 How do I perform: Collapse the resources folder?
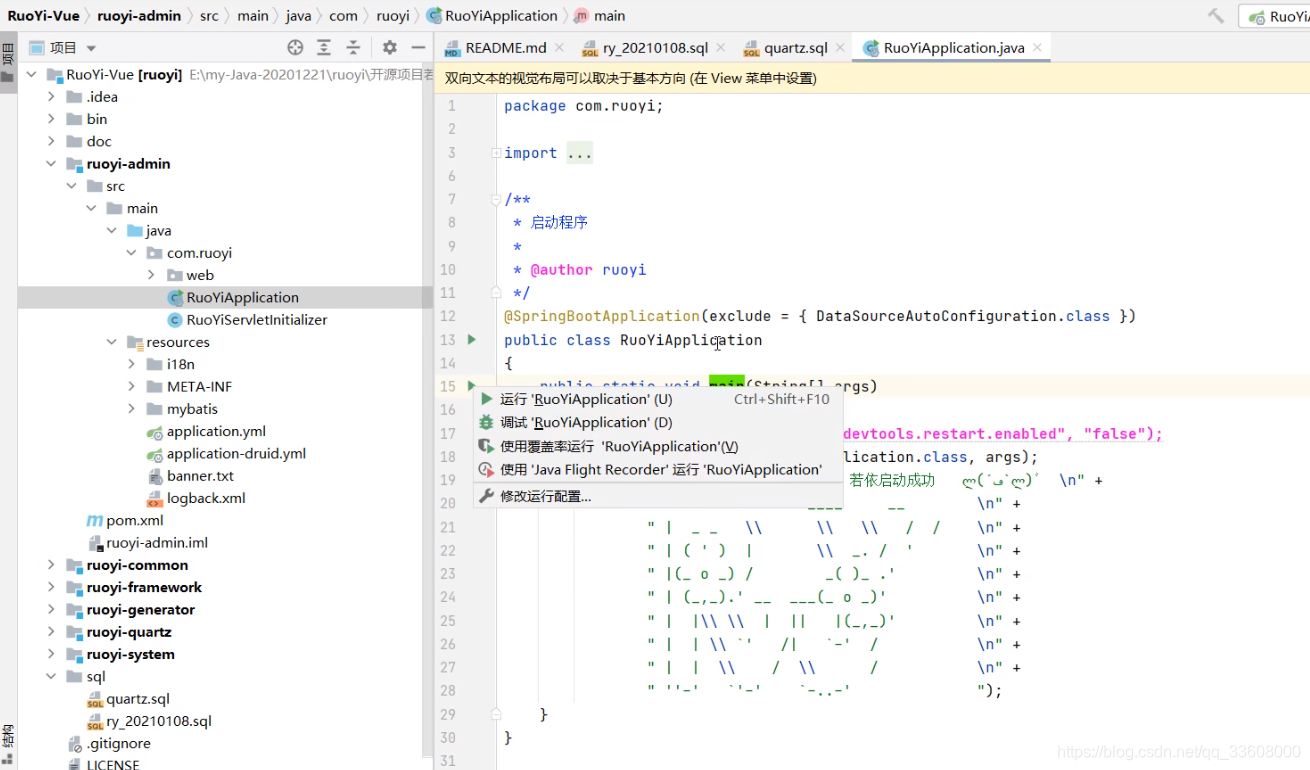point(111,342)
